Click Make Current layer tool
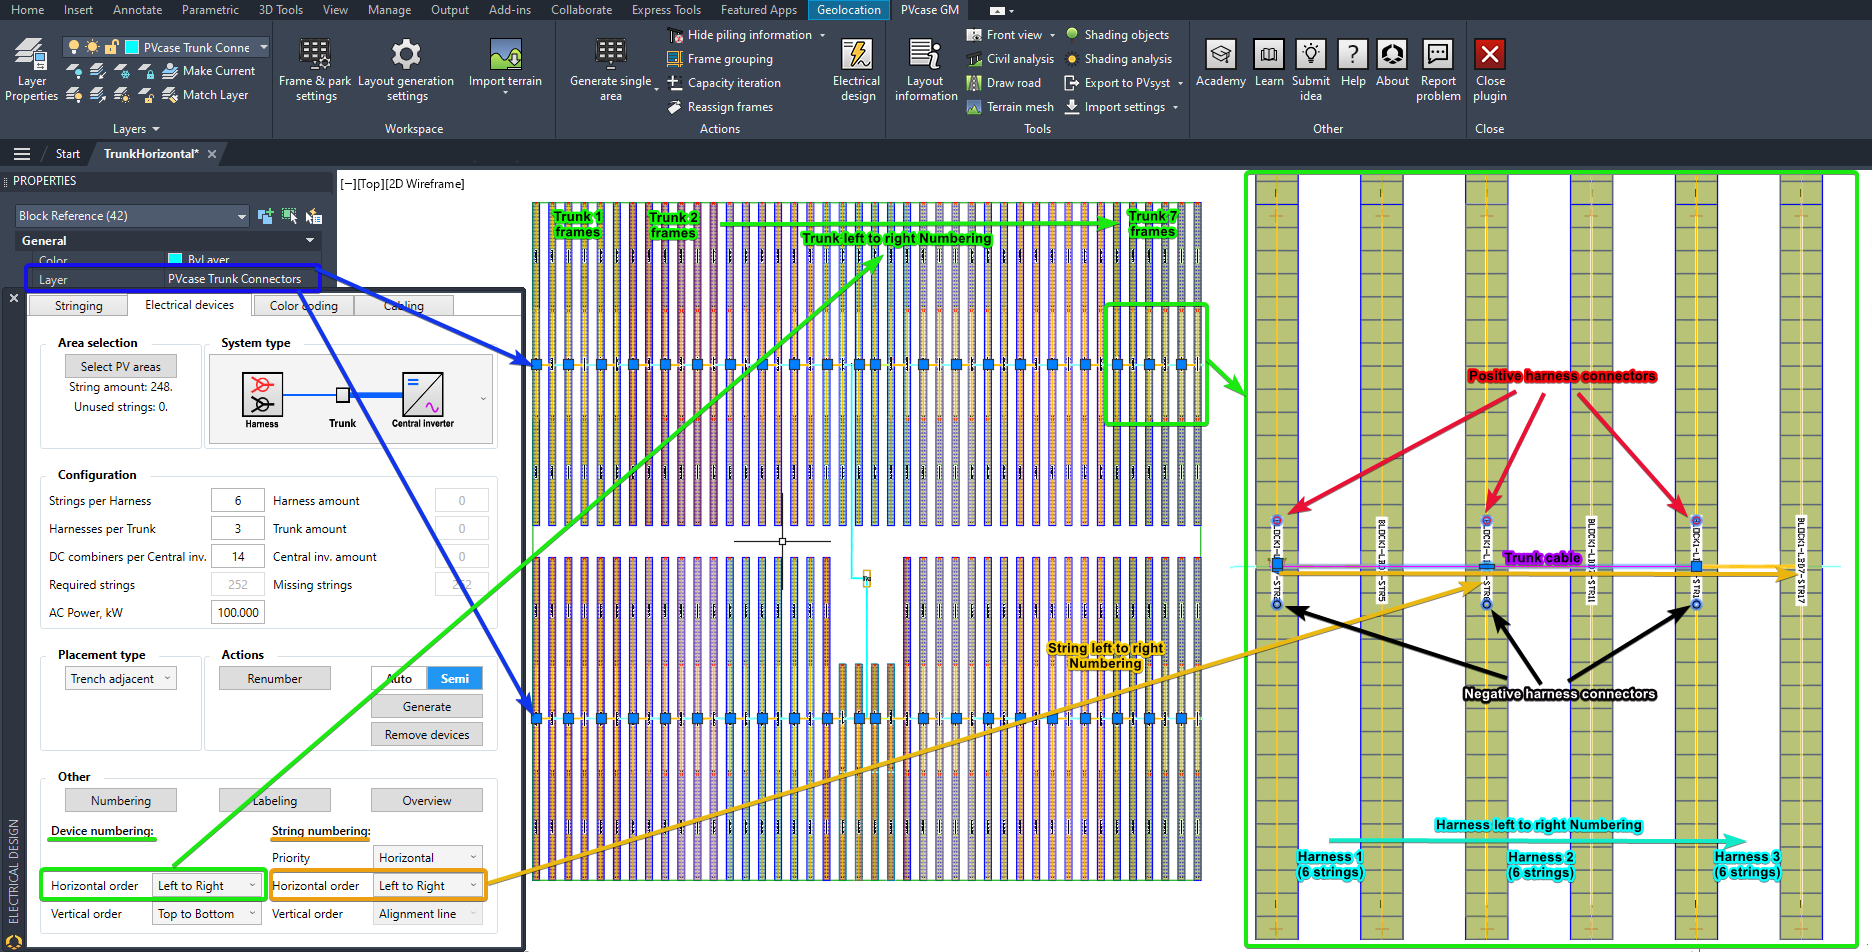1872x952 pixels. pos(209,71)
